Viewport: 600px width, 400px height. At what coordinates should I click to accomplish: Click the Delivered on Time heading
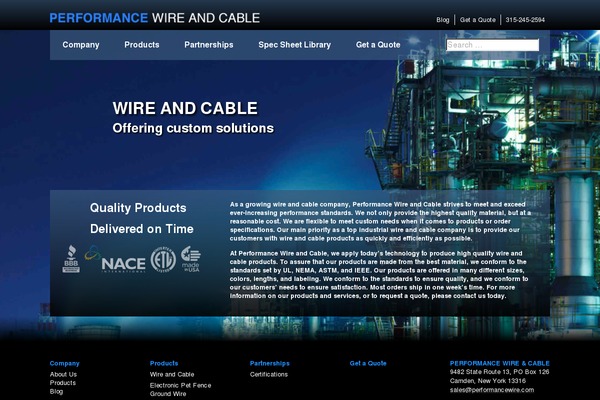coord(142,229)
